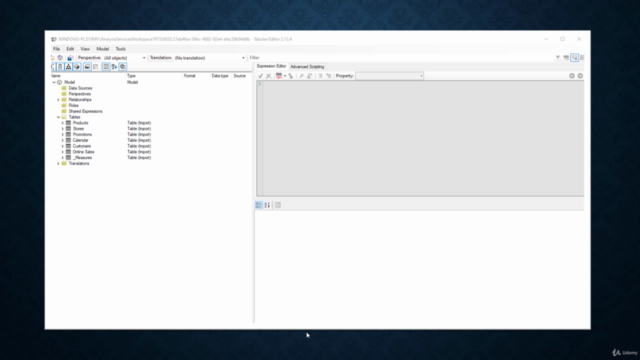Open the Model menu

pos(102,49)
